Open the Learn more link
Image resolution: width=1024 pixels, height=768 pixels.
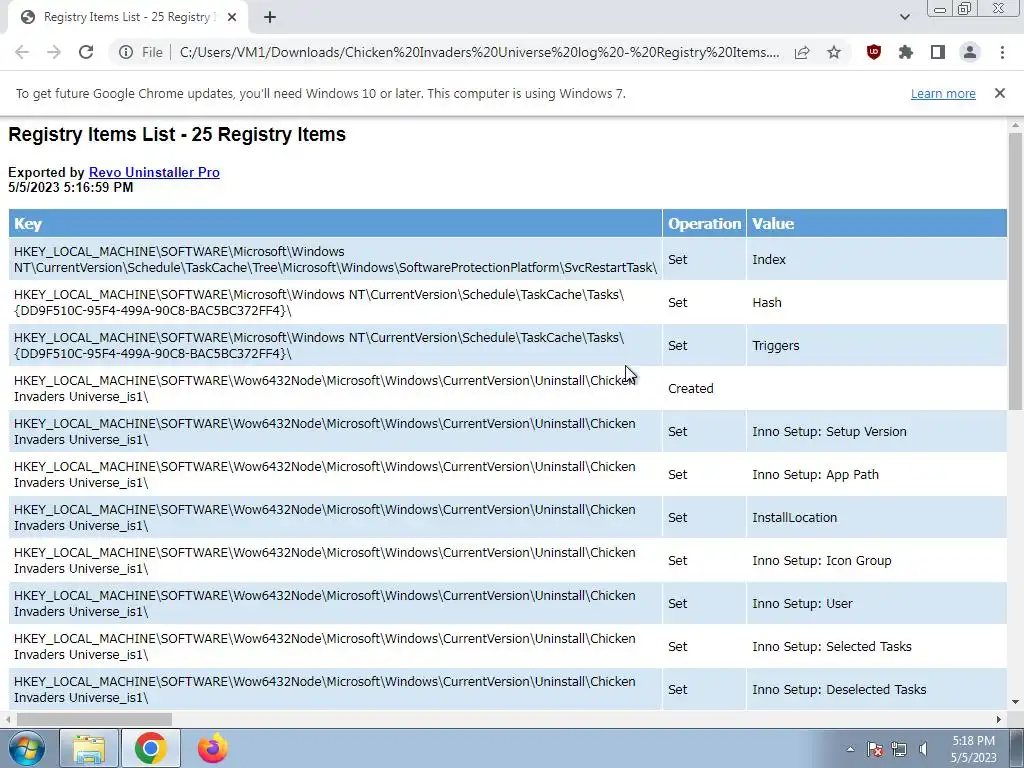[x=943, y=93]
